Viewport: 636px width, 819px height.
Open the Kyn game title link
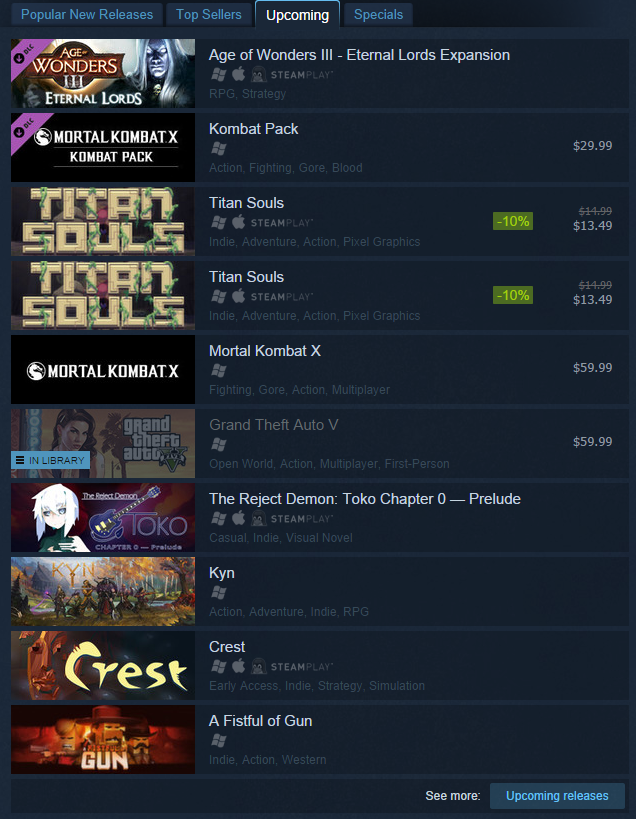(221, 573)
